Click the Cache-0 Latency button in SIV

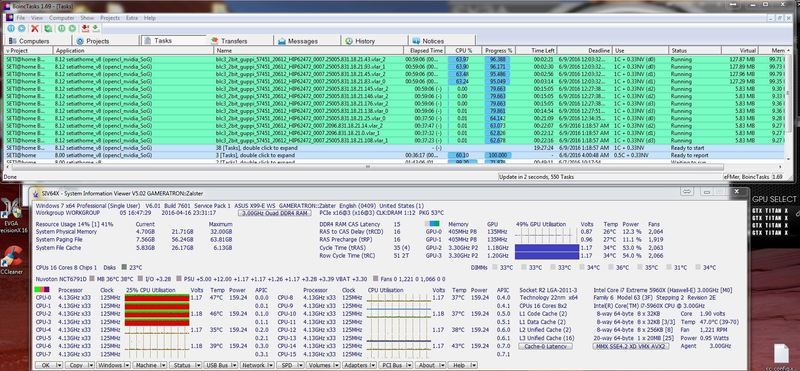pos(545,346)
